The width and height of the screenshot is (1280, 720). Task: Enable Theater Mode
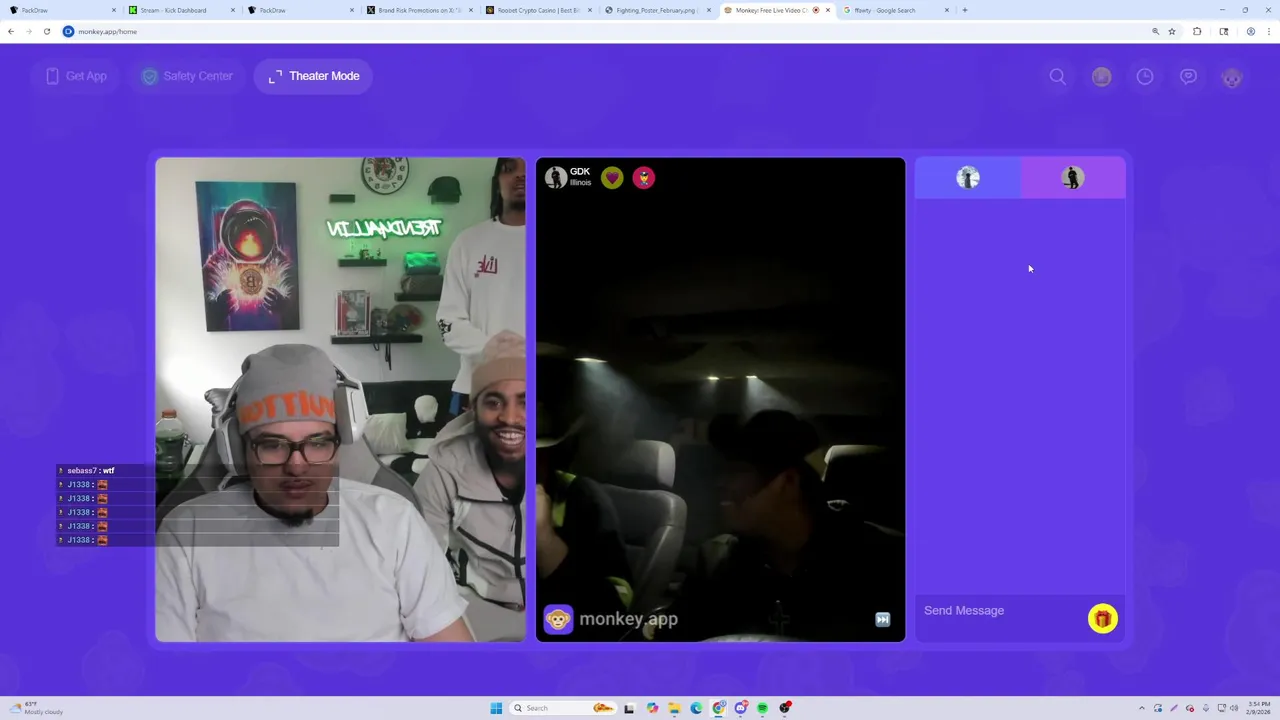coord(313,76)
